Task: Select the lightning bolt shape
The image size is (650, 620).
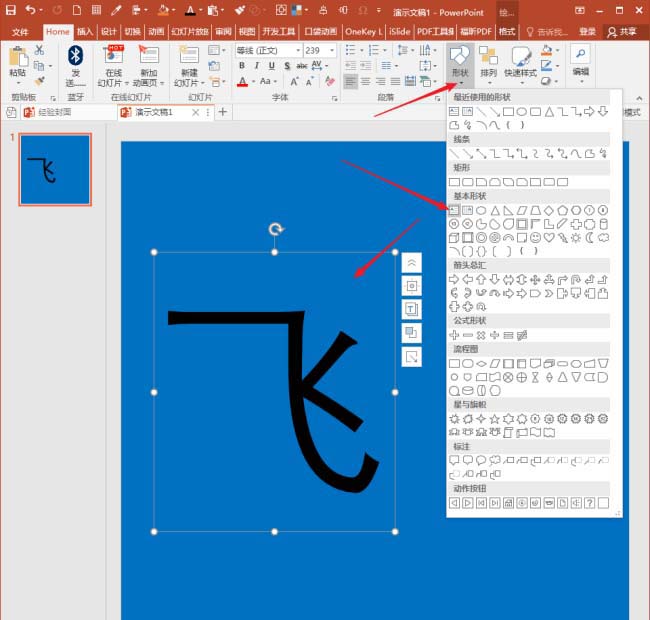Action: (563, 237)
